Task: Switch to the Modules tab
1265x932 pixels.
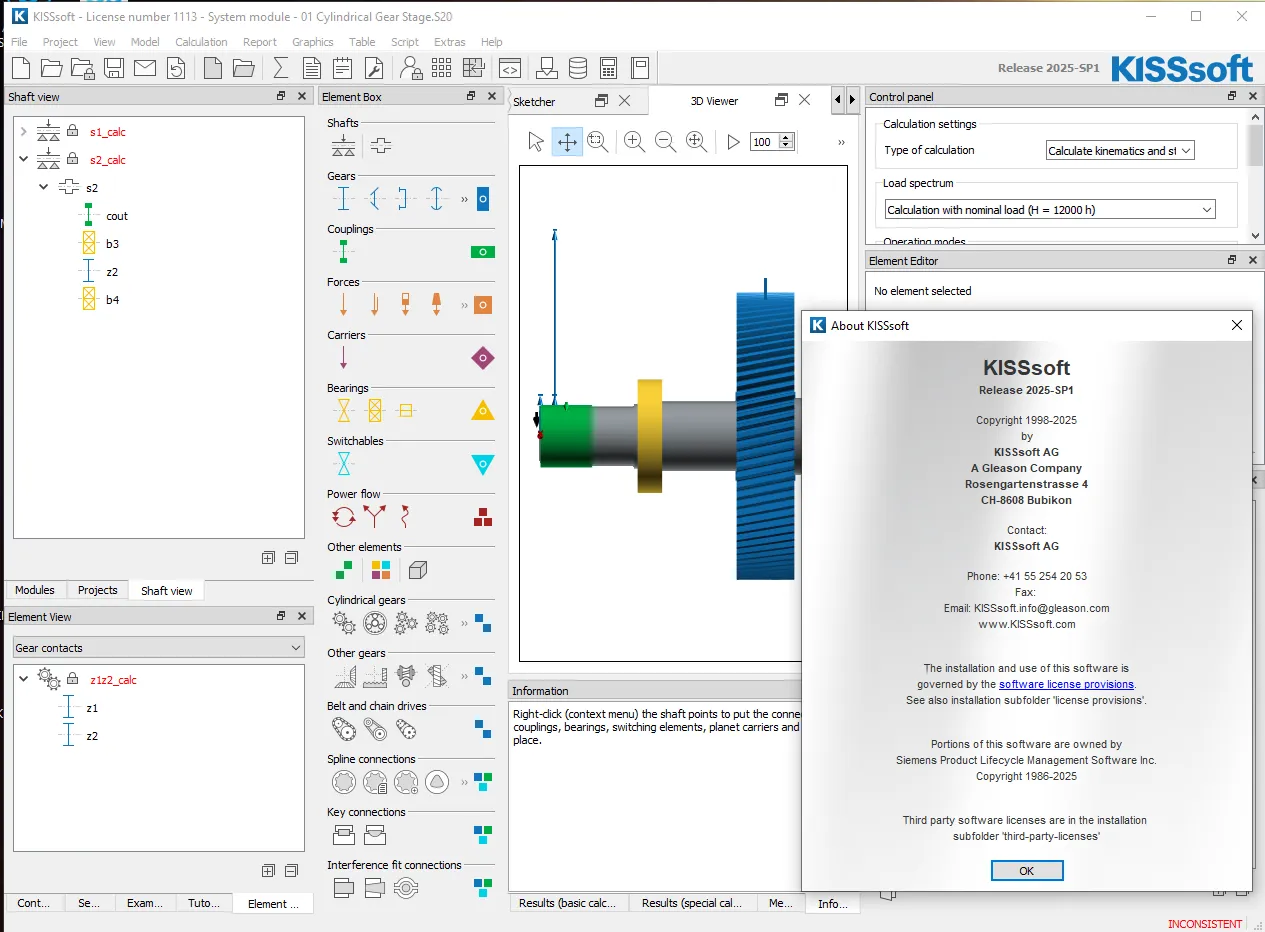Action: [35, 590]
